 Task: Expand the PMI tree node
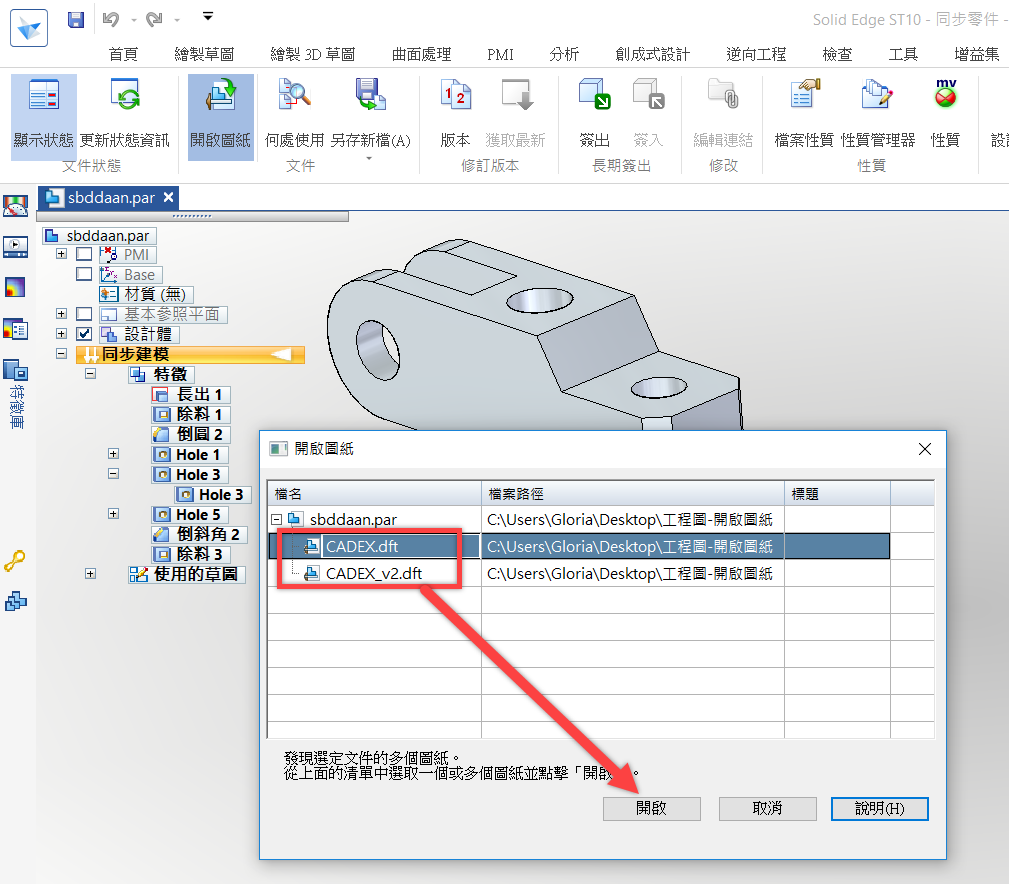pyautogui.click(x=61, y=254)
